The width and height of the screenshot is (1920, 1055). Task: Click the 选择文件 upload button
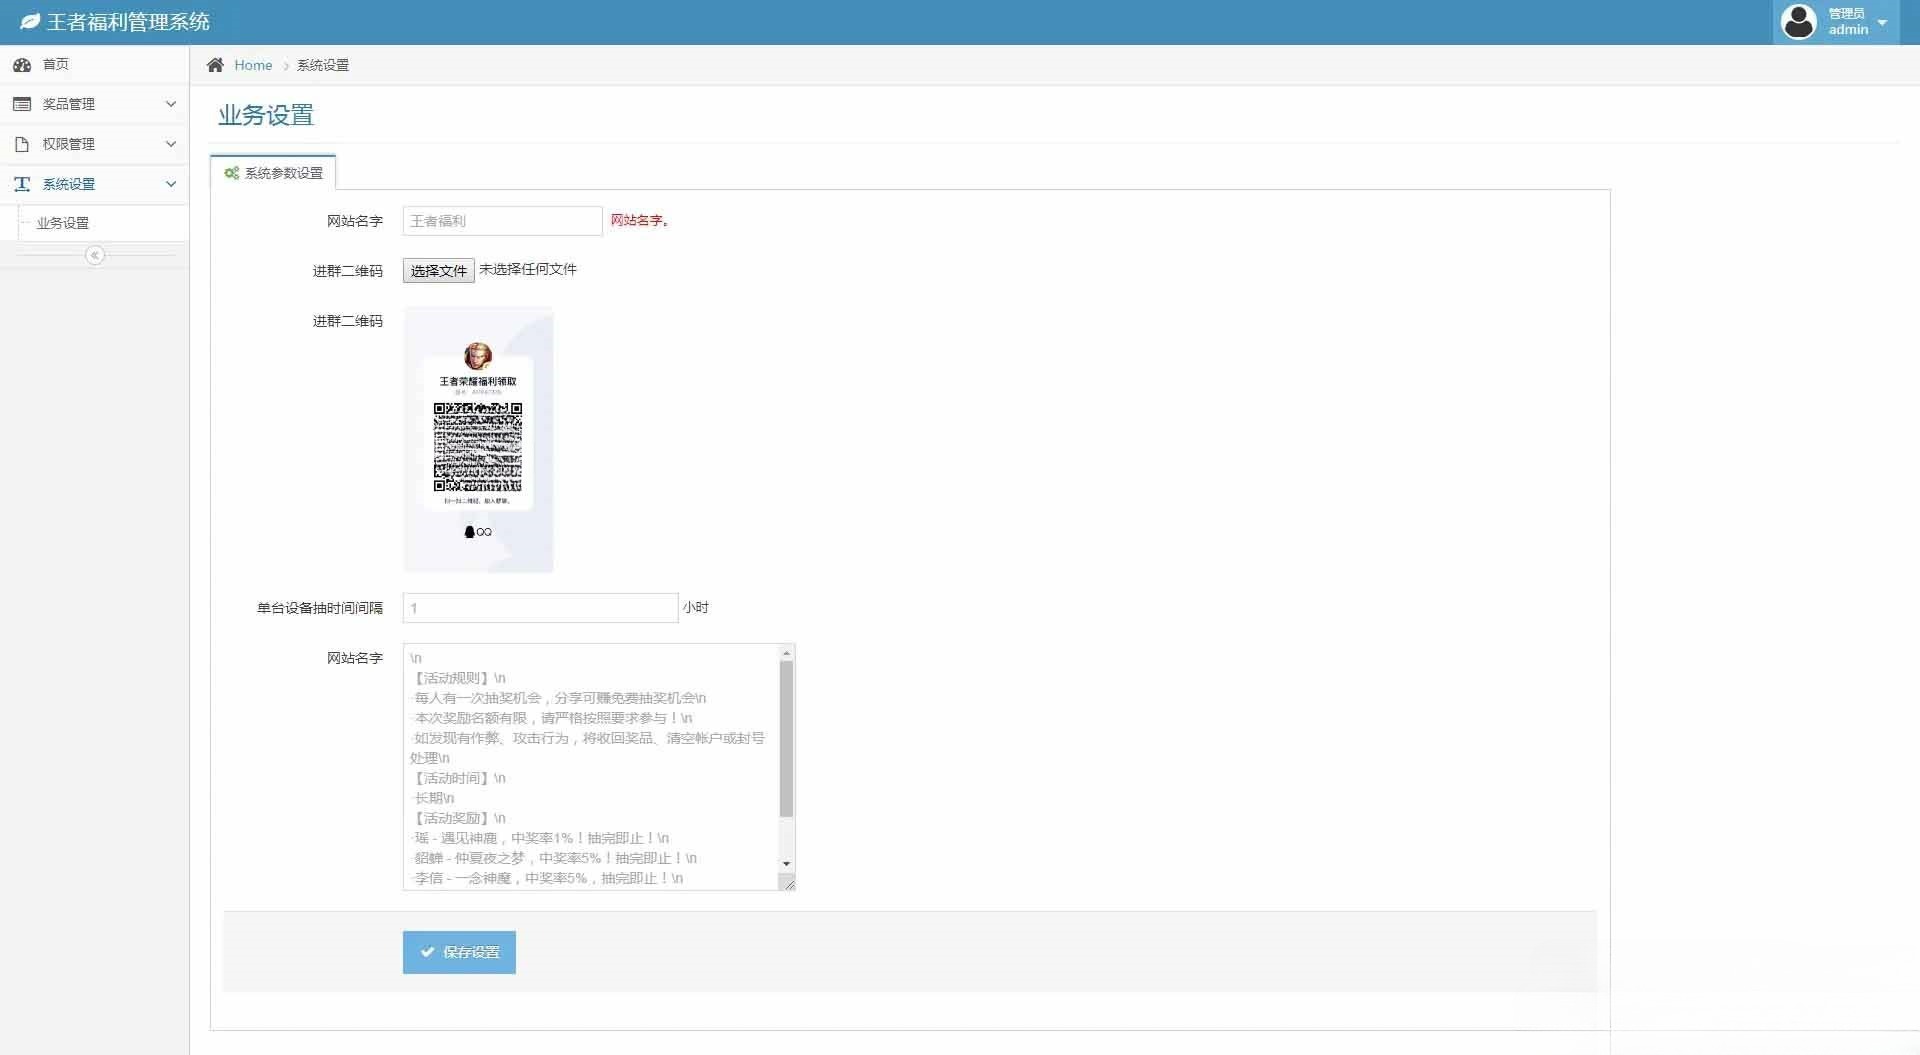[438, 271]
